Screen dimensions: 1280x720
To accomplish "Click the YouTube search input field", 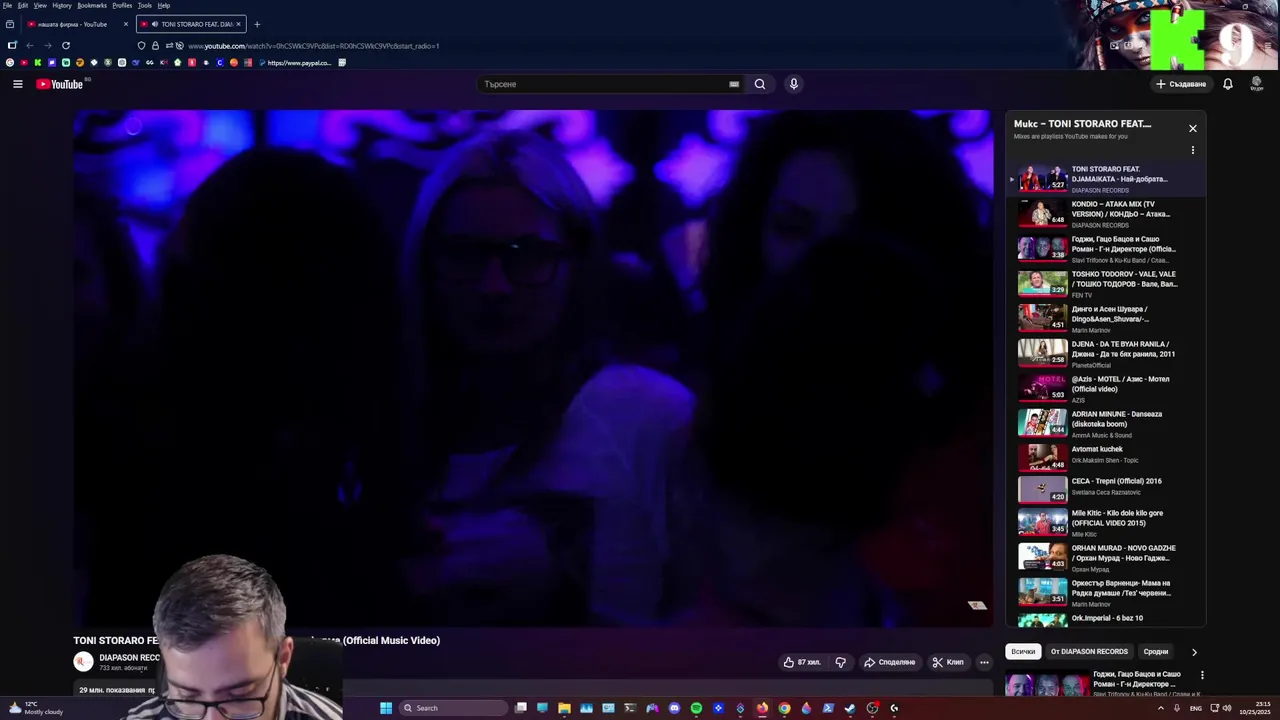I will tap(603, 84).
